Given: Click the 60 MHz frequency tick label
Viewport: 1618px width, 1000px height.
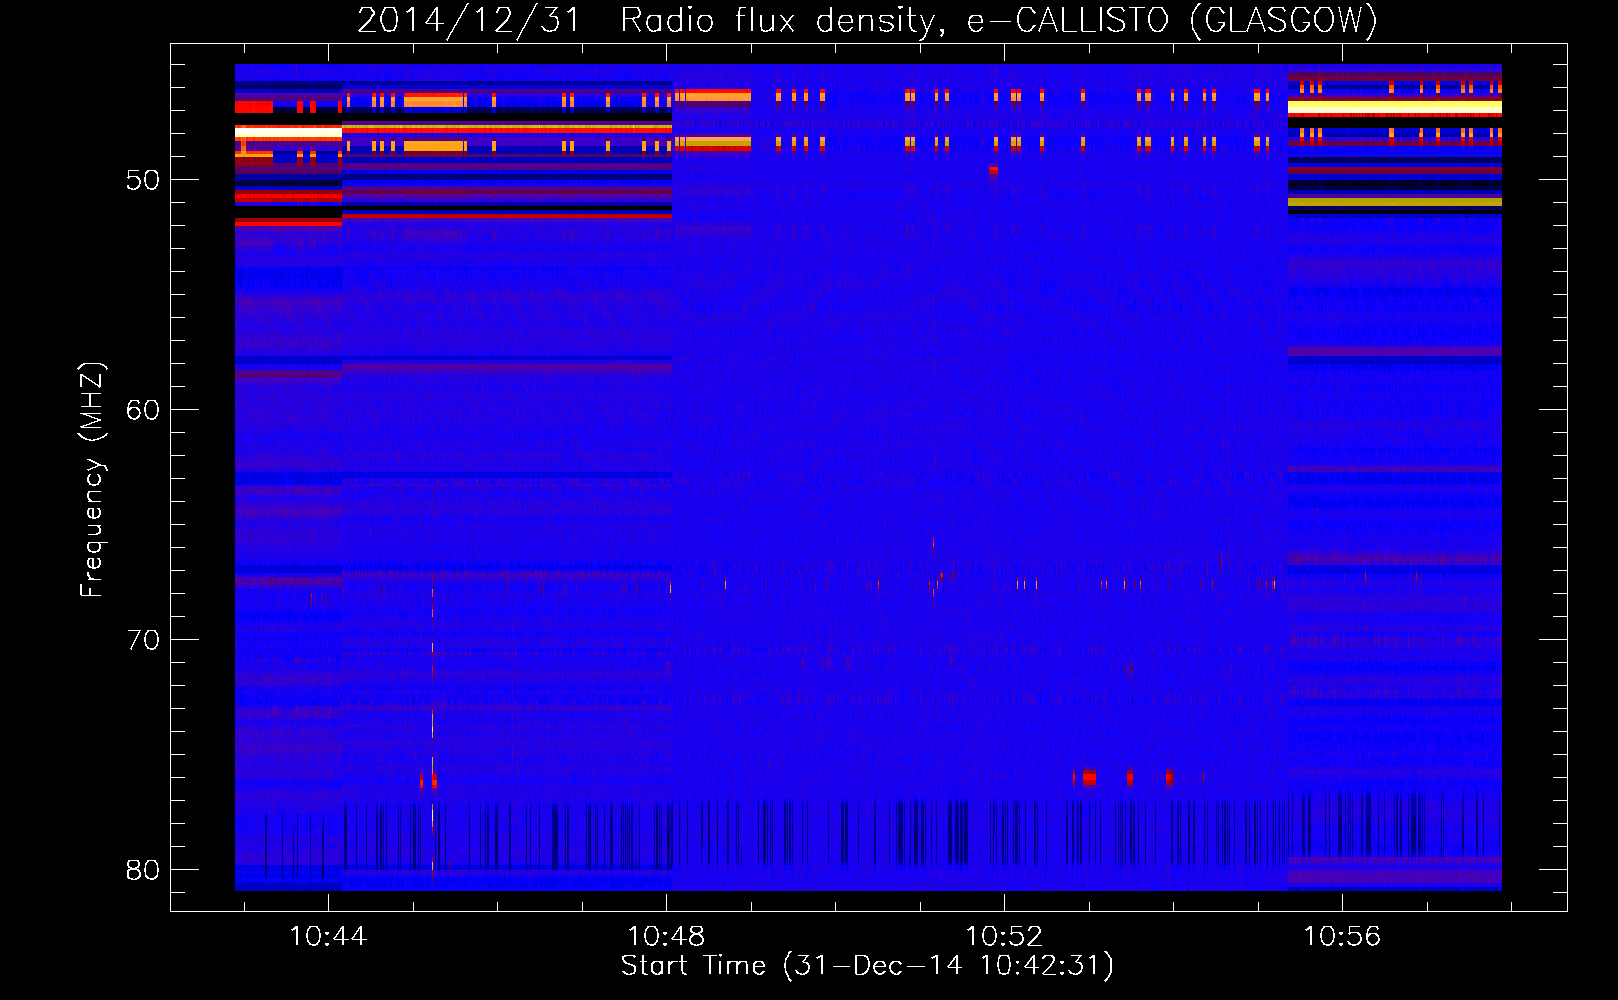Looking at the screenshot, I should (143, 410).
